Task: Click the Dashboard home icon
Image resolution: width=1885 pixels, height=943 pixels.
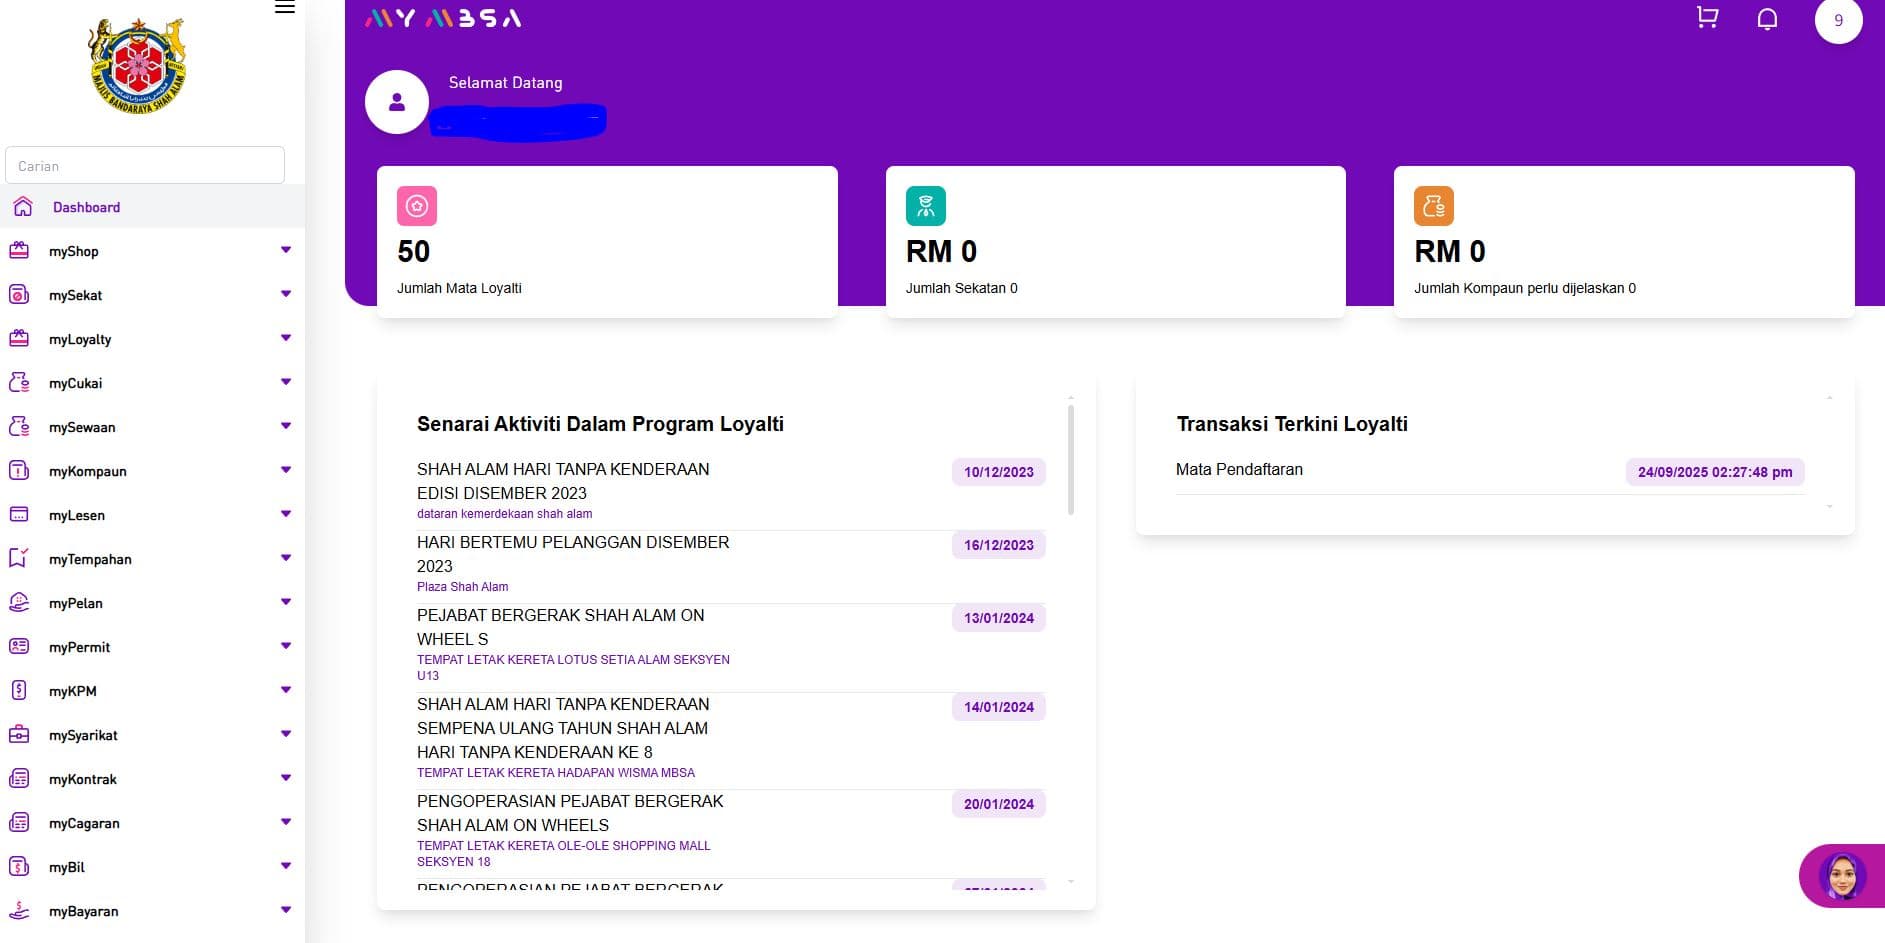Action: [22, 206]
